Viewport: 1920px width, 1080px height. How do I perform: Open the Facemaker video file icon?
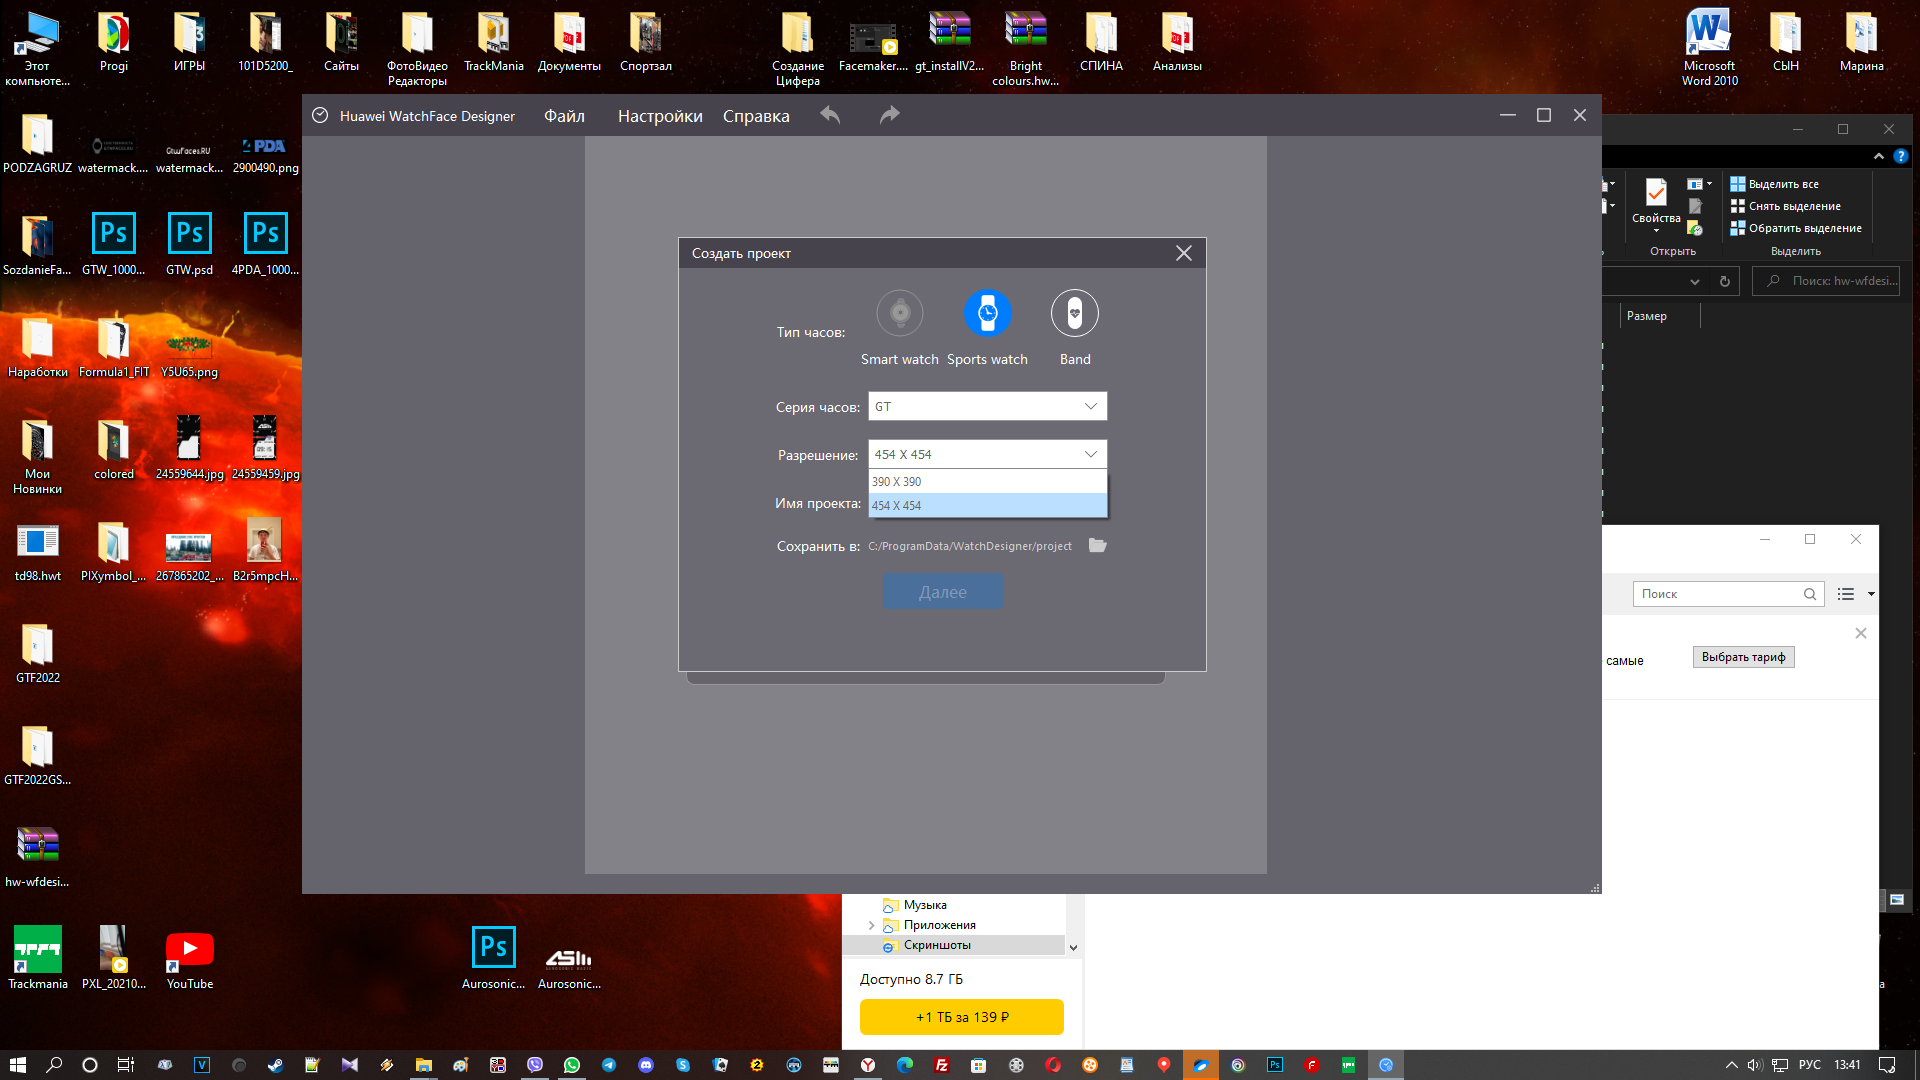[x=873, y=45]
